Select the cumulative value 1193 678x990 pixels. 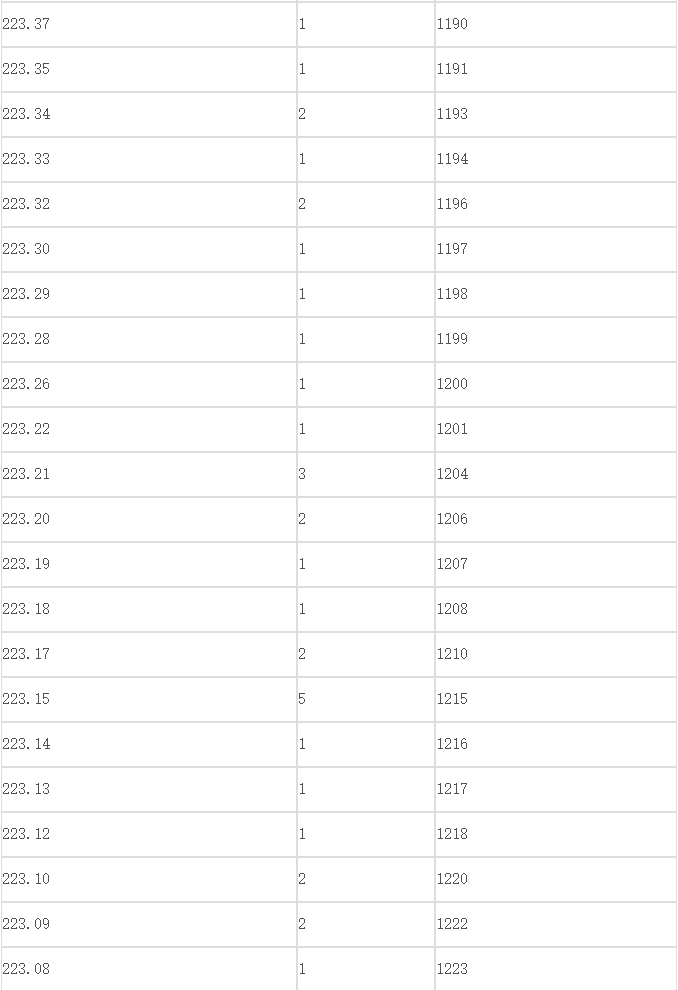coord(556,114)
